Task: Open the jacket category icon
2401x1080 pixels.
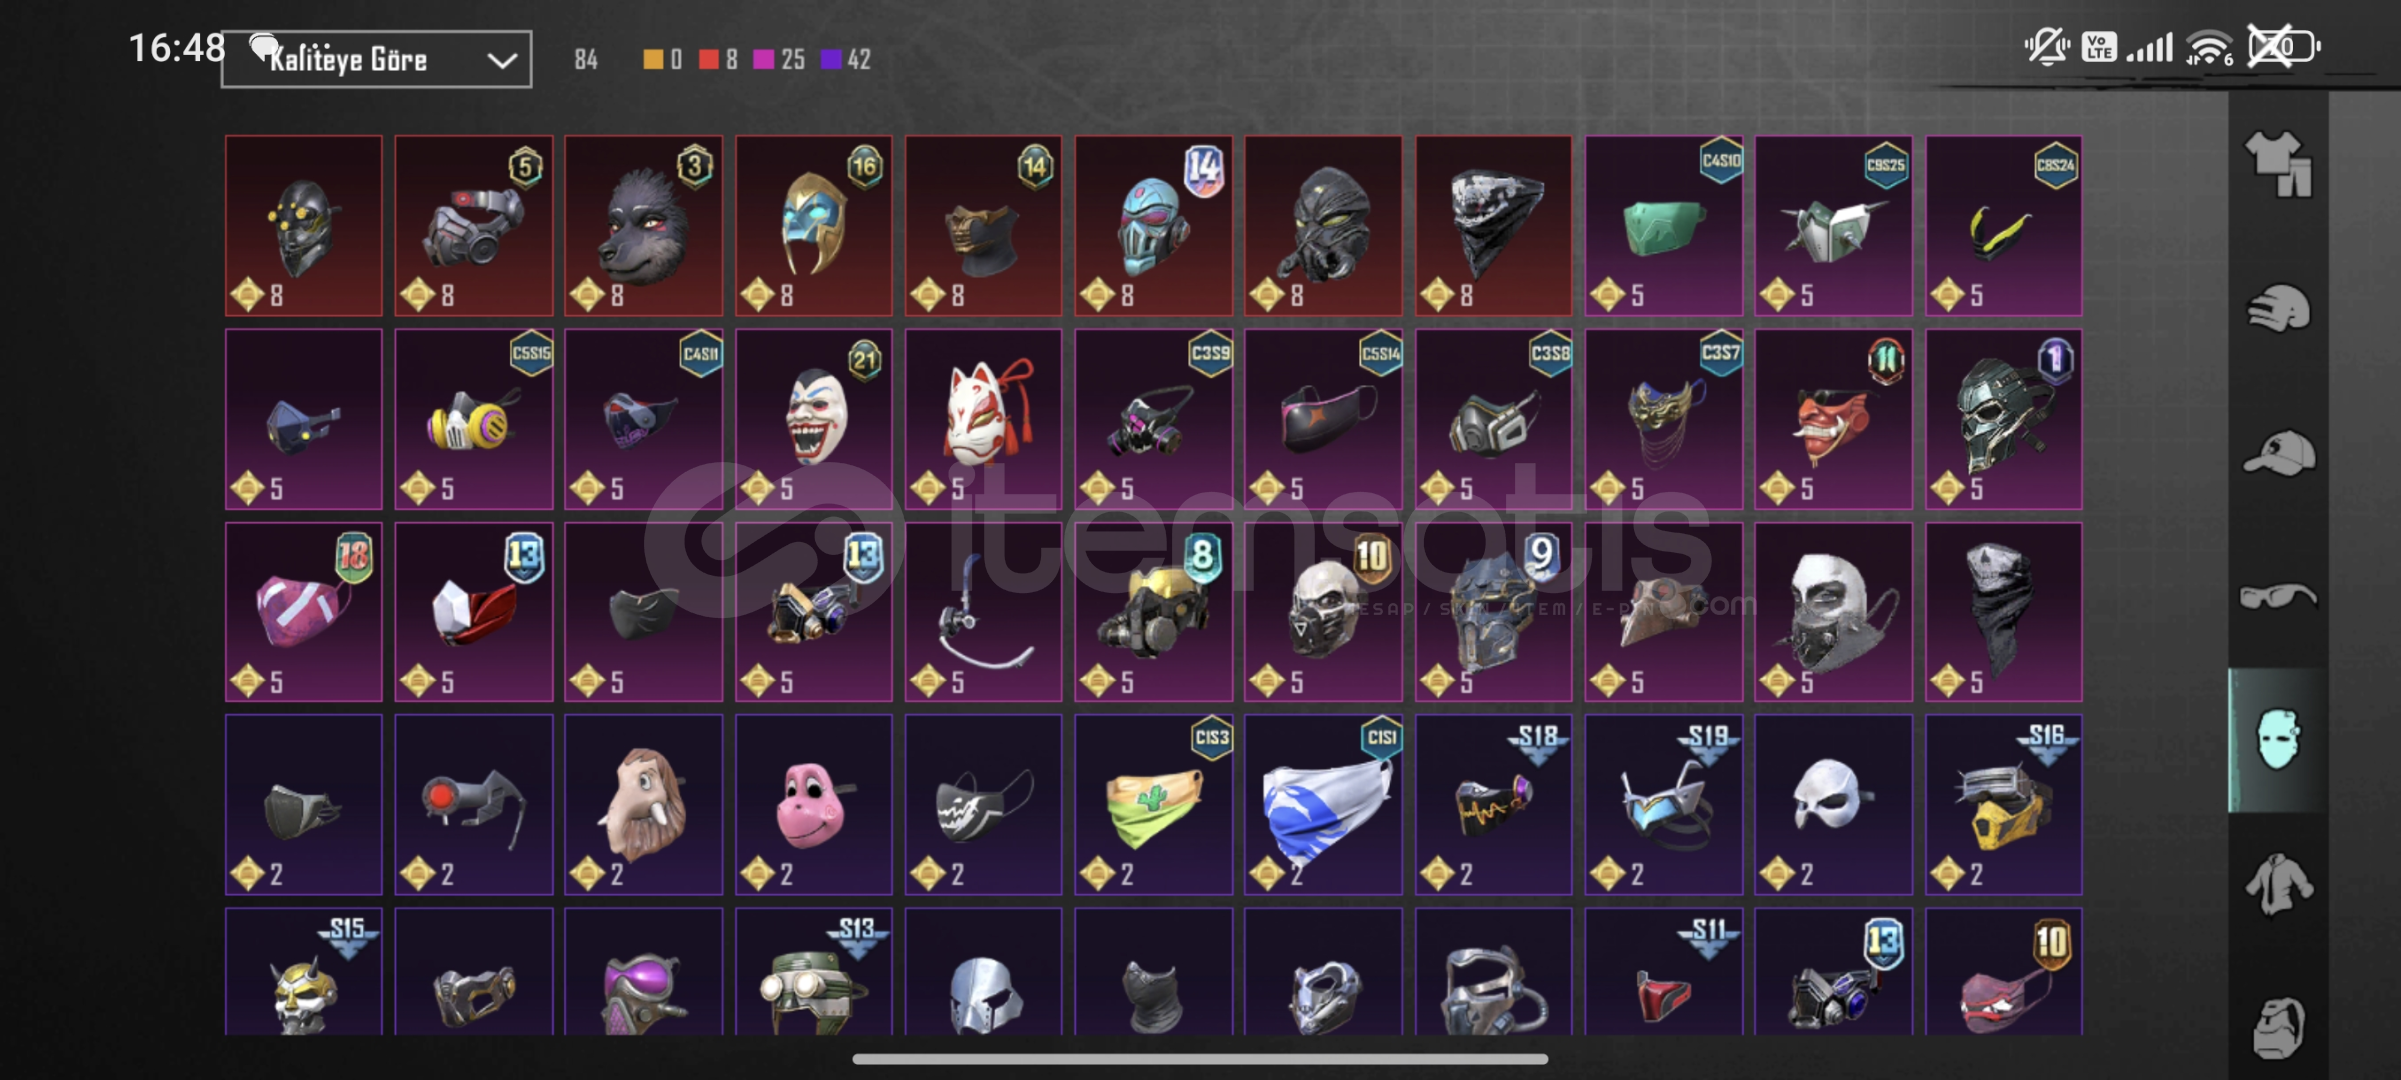Action: (x=2278, y=884)
